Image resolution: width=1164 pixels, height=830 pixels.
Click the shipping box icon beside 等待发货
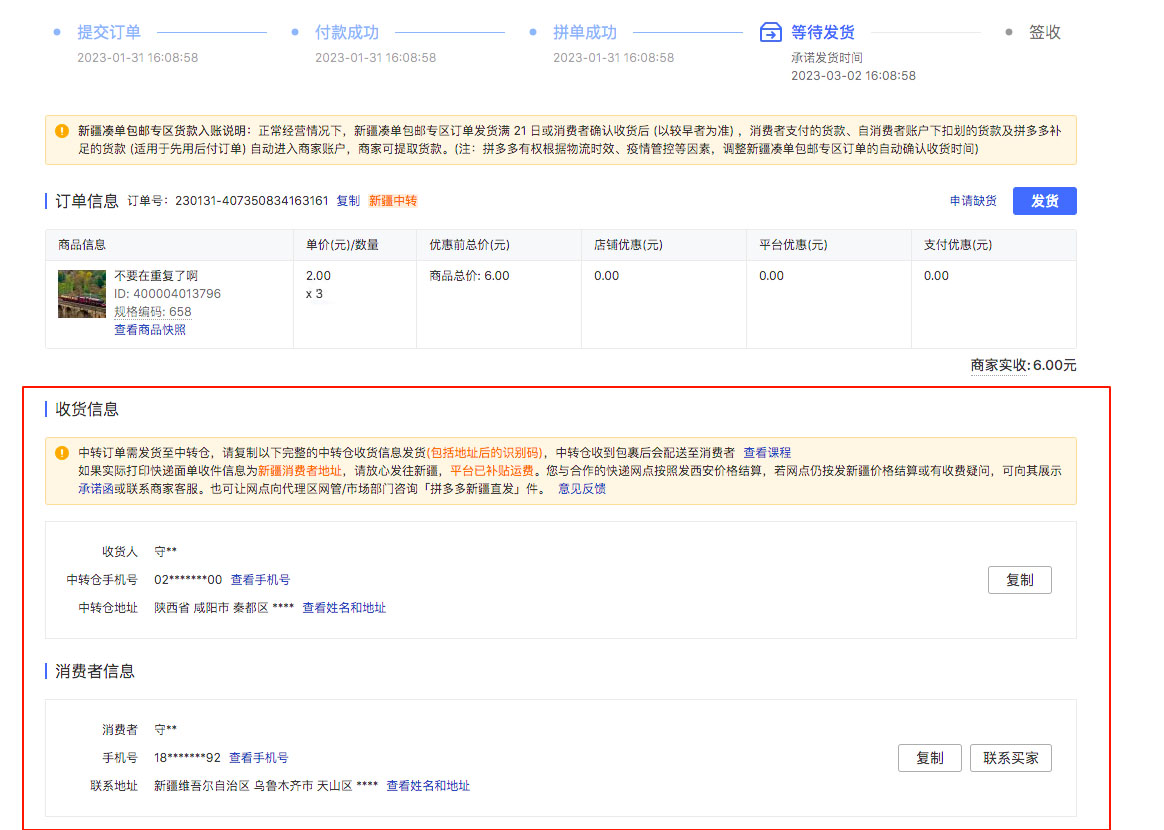pos(770,33)
